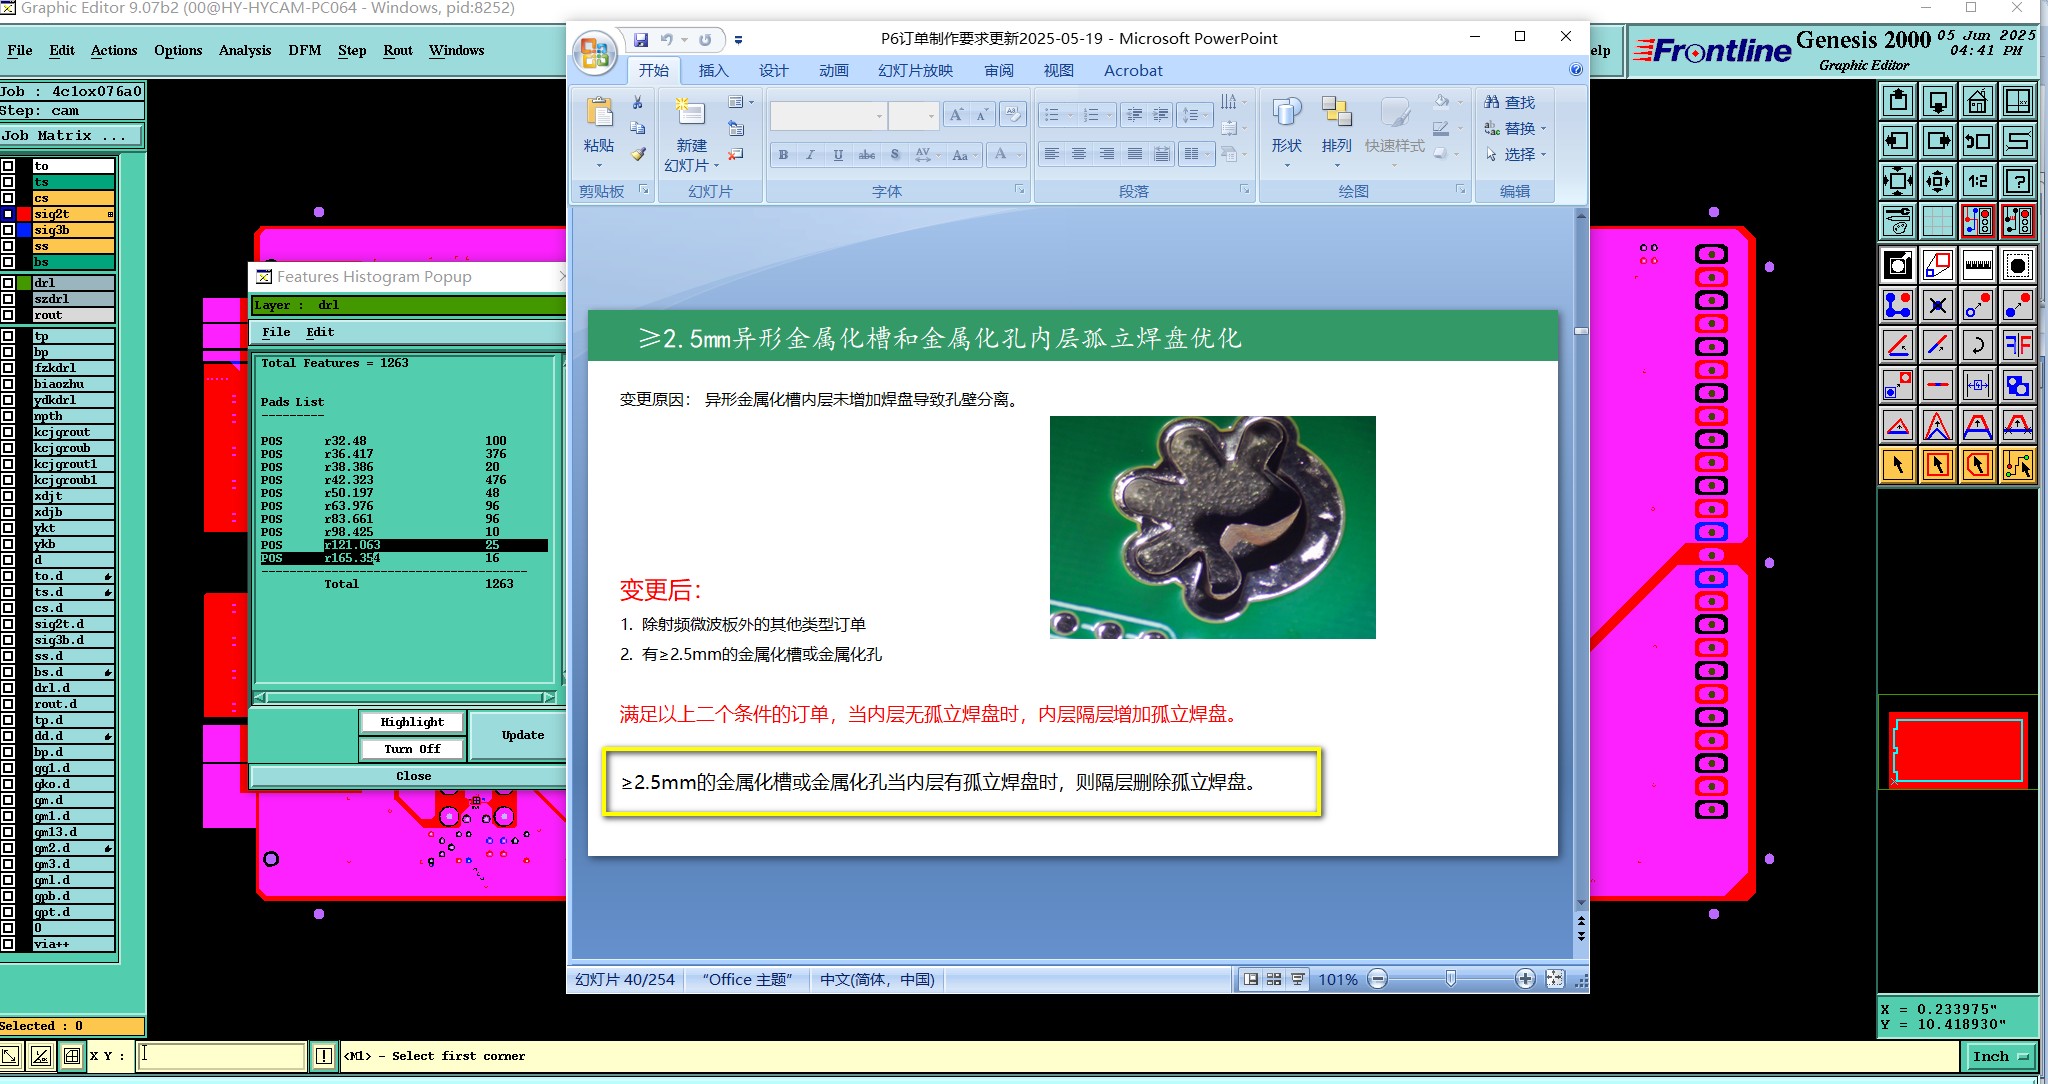Toggle the checkbox beside drl layer
Viewport: 2048px width, 1084px height.
pos(8,283)
